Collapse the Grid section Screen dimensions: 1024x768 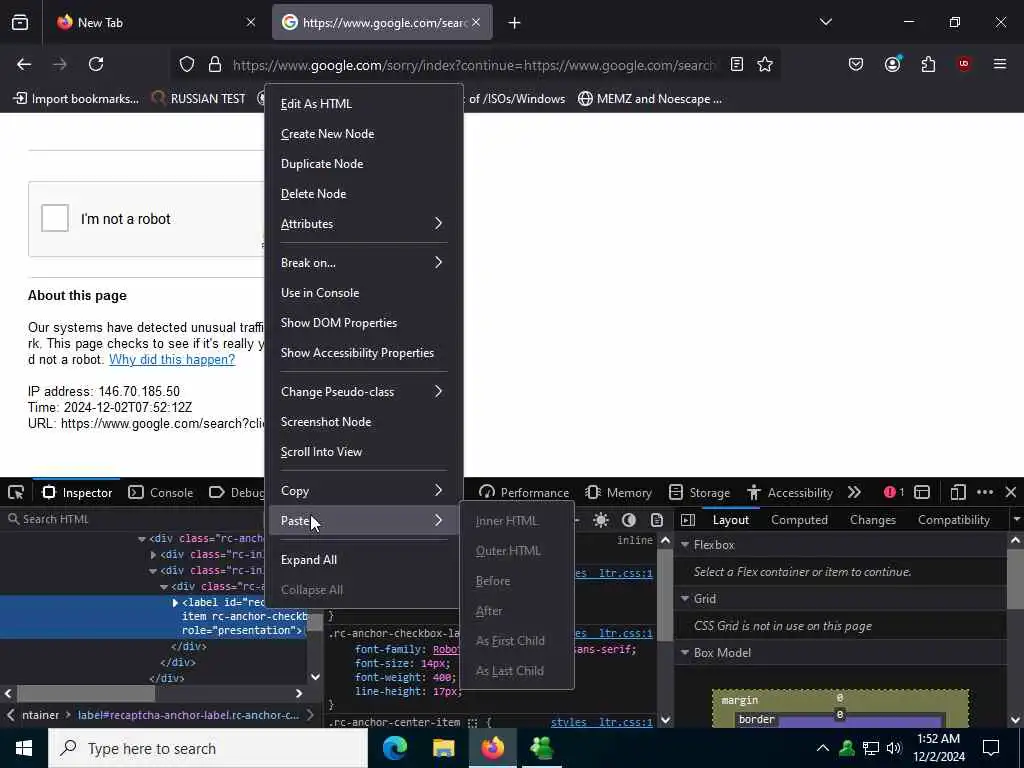[685, 599]
